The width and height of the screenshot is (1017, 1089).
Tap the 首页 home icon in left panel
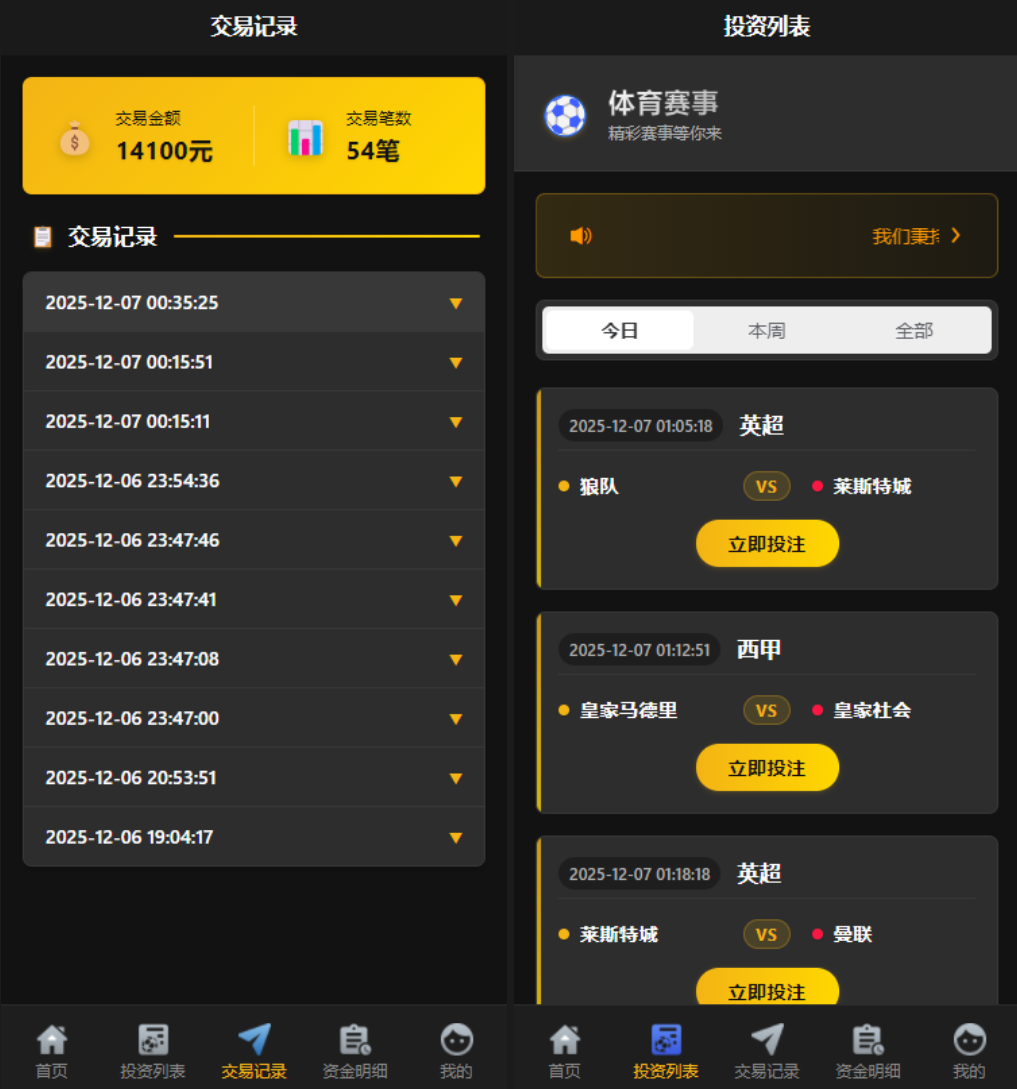click(x=51, y=1040)
